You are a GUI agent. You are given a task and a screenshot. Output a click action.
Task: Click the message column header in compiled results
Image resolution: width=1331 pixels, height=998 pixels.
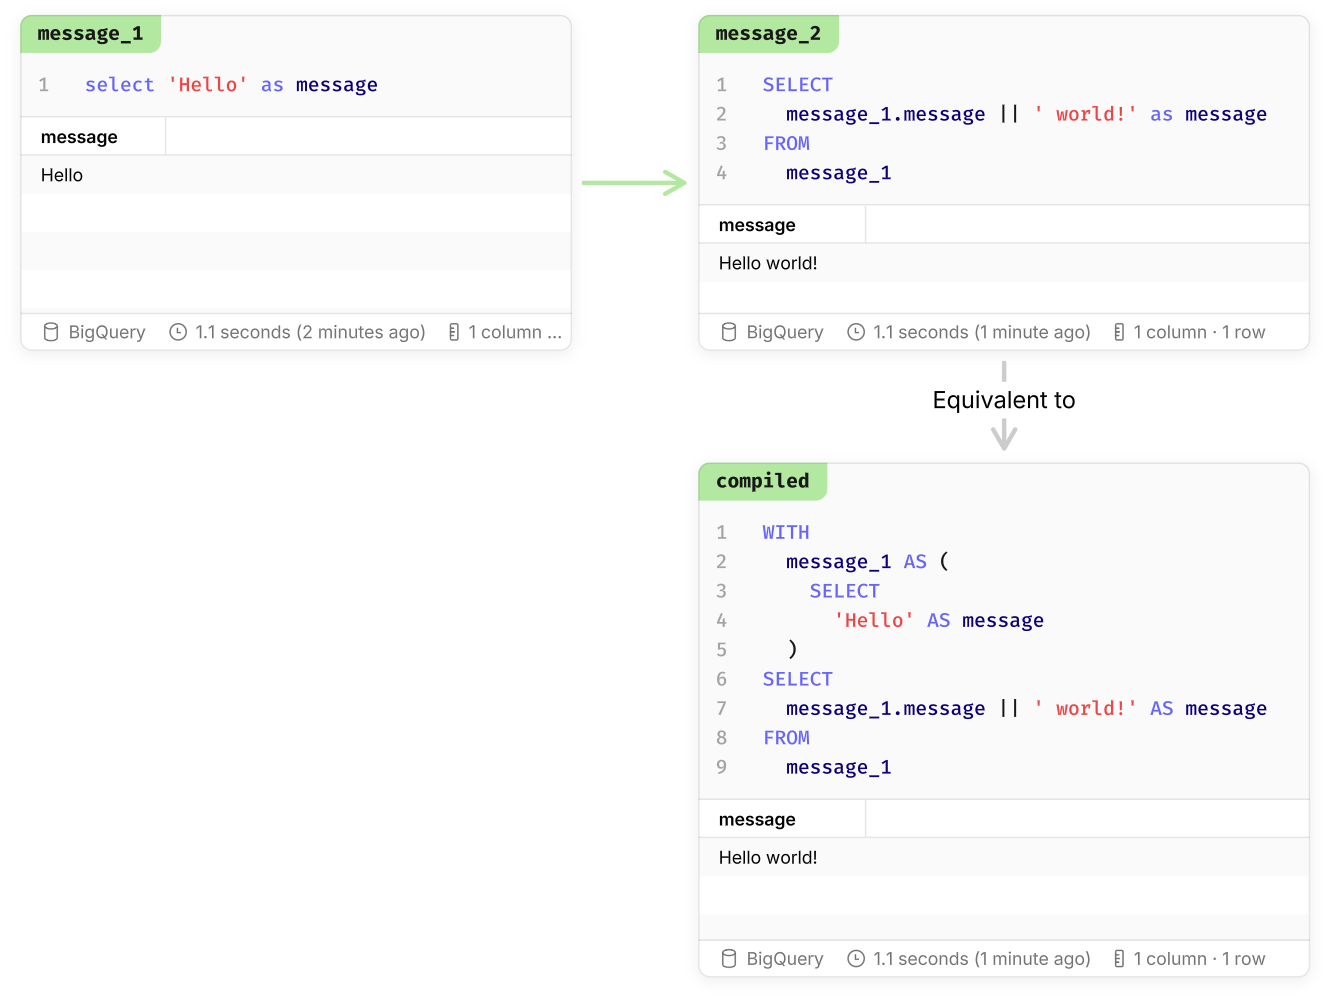pyautogui.click(x=757, y=820)
